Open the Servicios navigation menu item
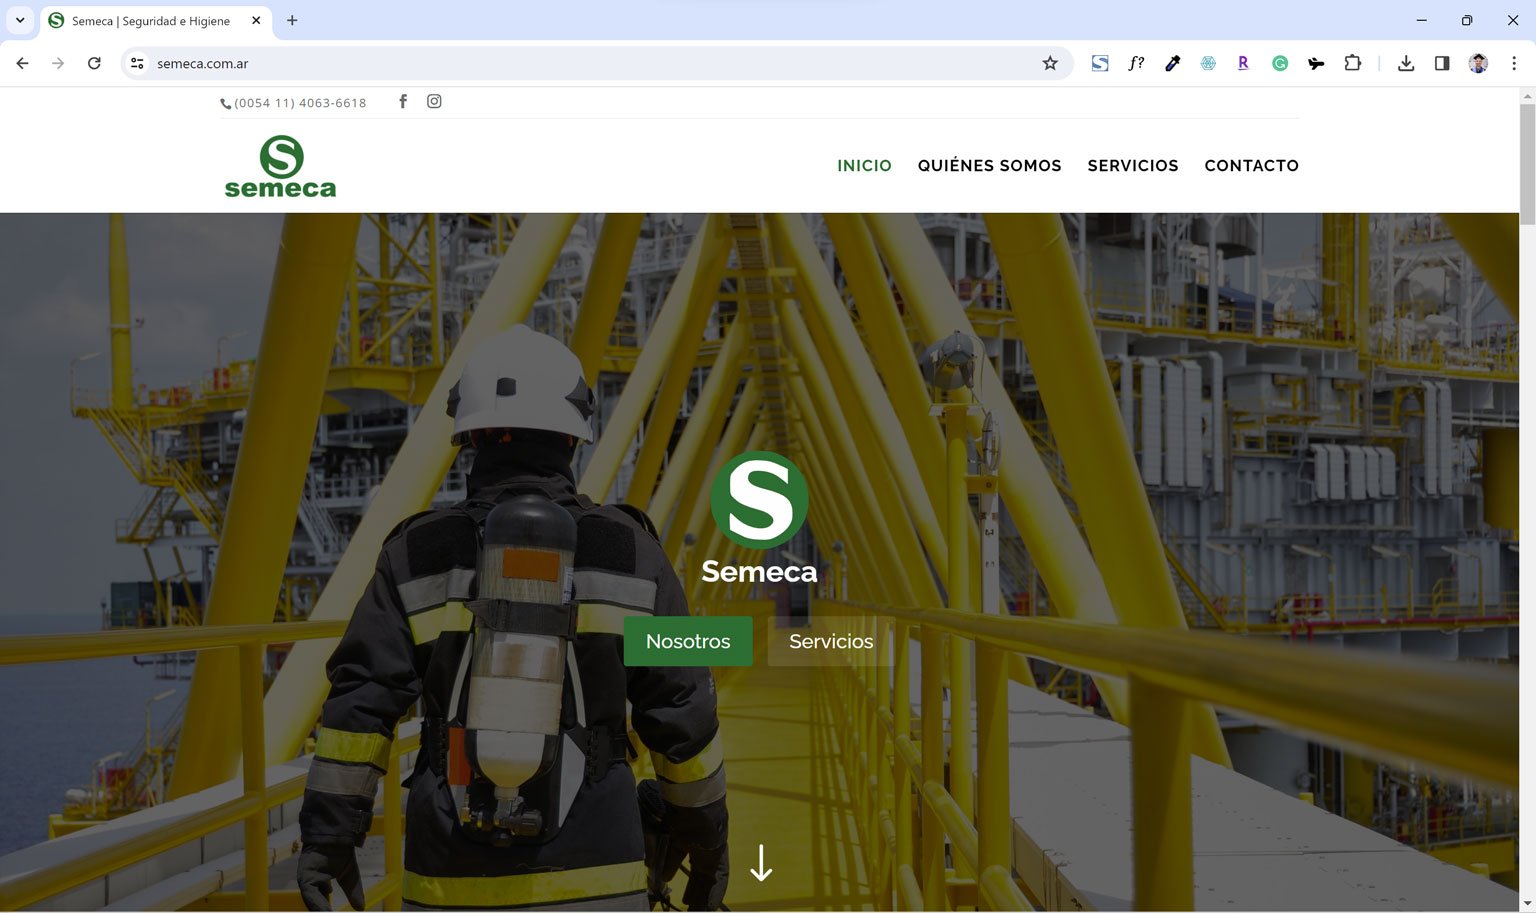The height and width of the screenshot is (913, 1536). (x=1132, y=166)
